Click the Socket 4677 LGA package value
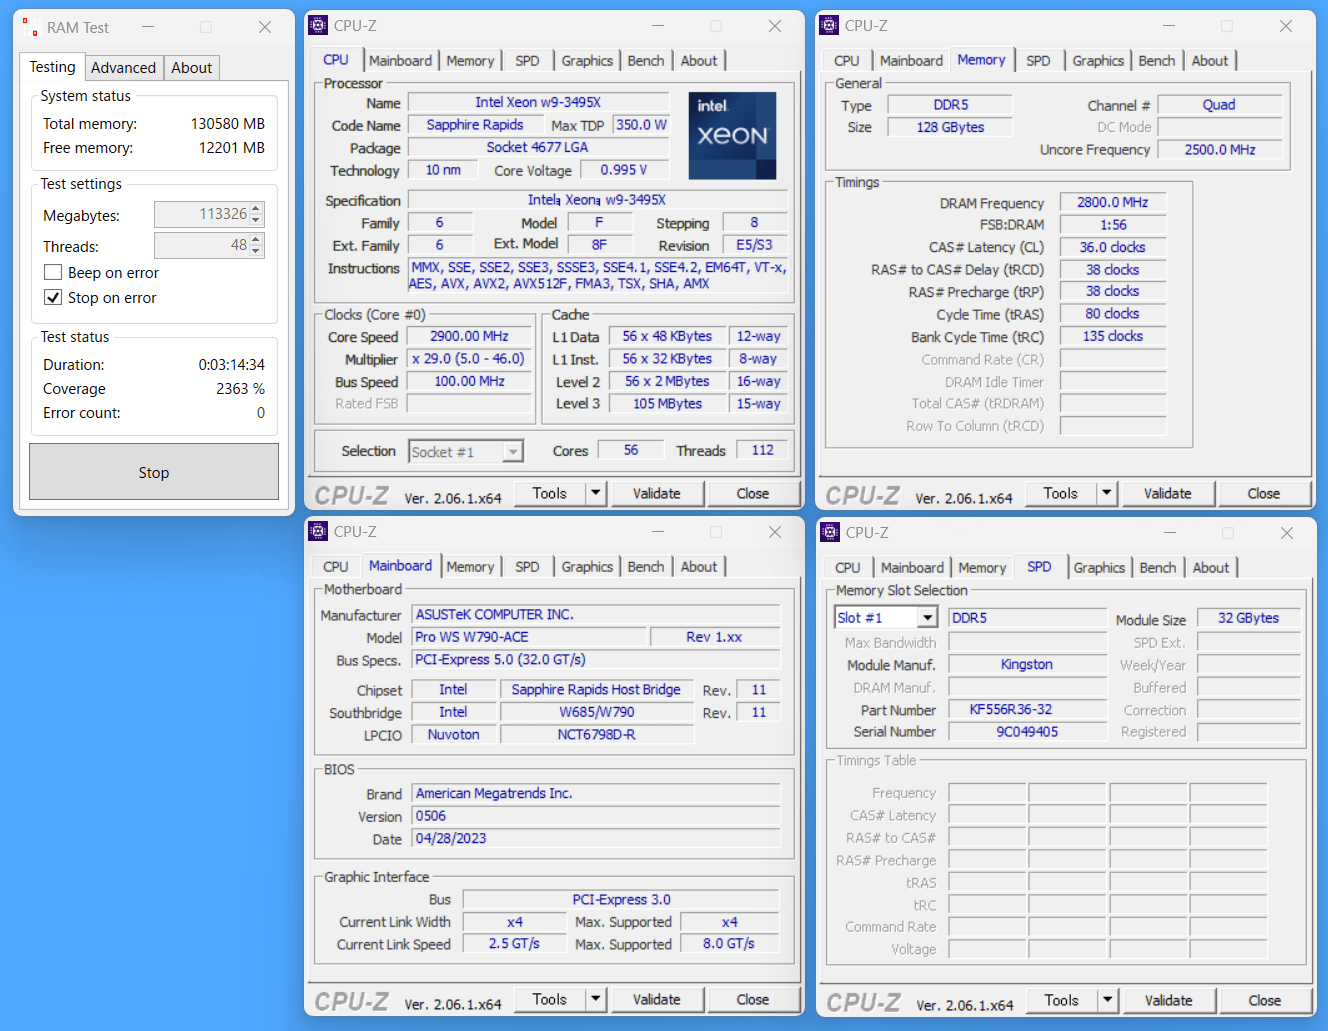Viewport: 1328px width, 1031px height. click(538, 147)
